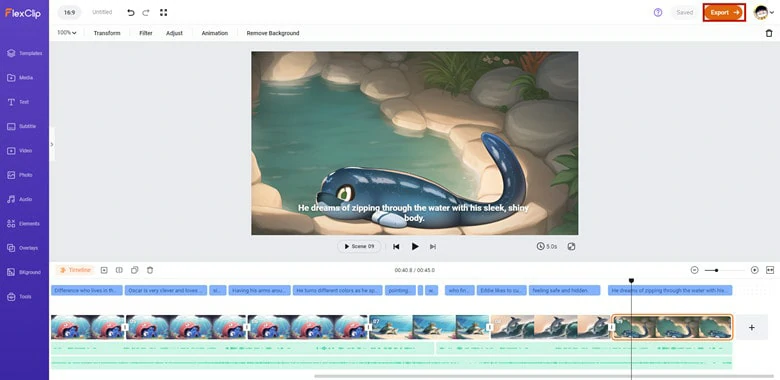Open the Bkground panel in sidebar
This screenshot has width=780, height=380.
coord(23,272)
